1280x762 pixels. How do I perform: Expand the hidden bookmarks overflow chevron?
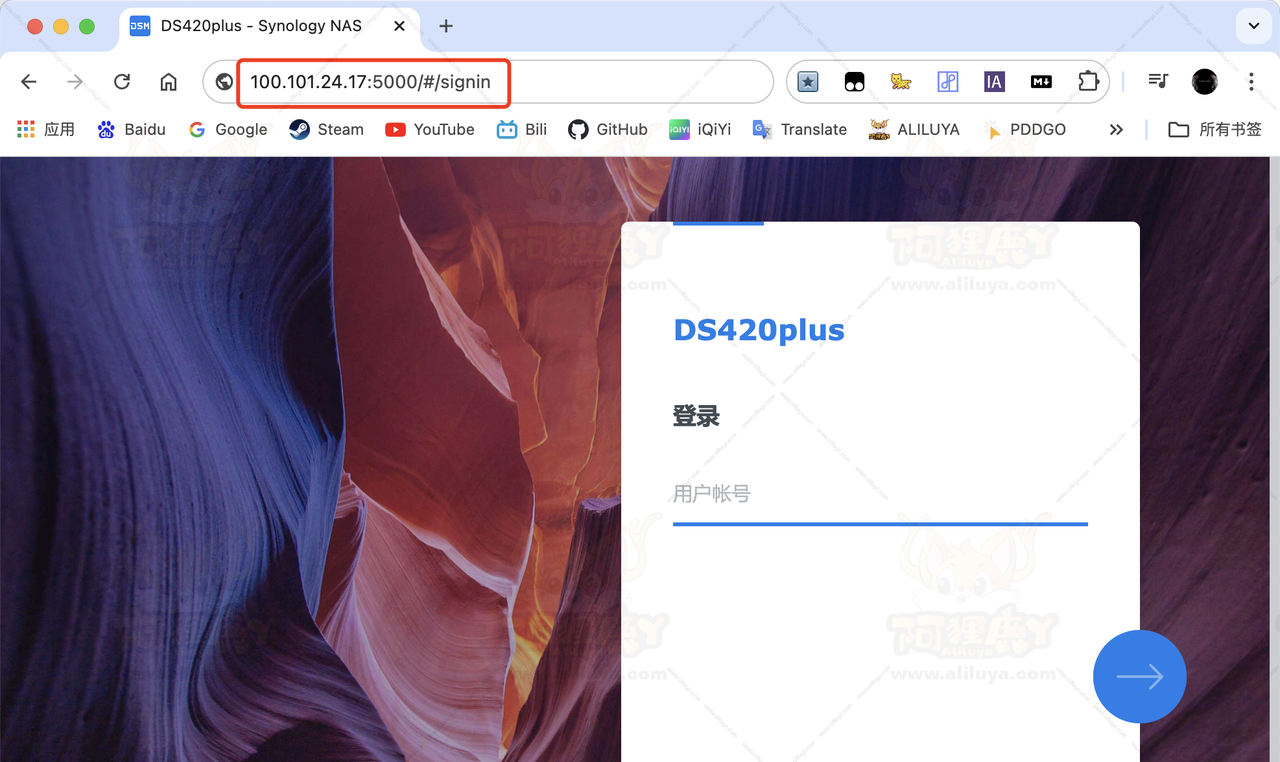1116,129
